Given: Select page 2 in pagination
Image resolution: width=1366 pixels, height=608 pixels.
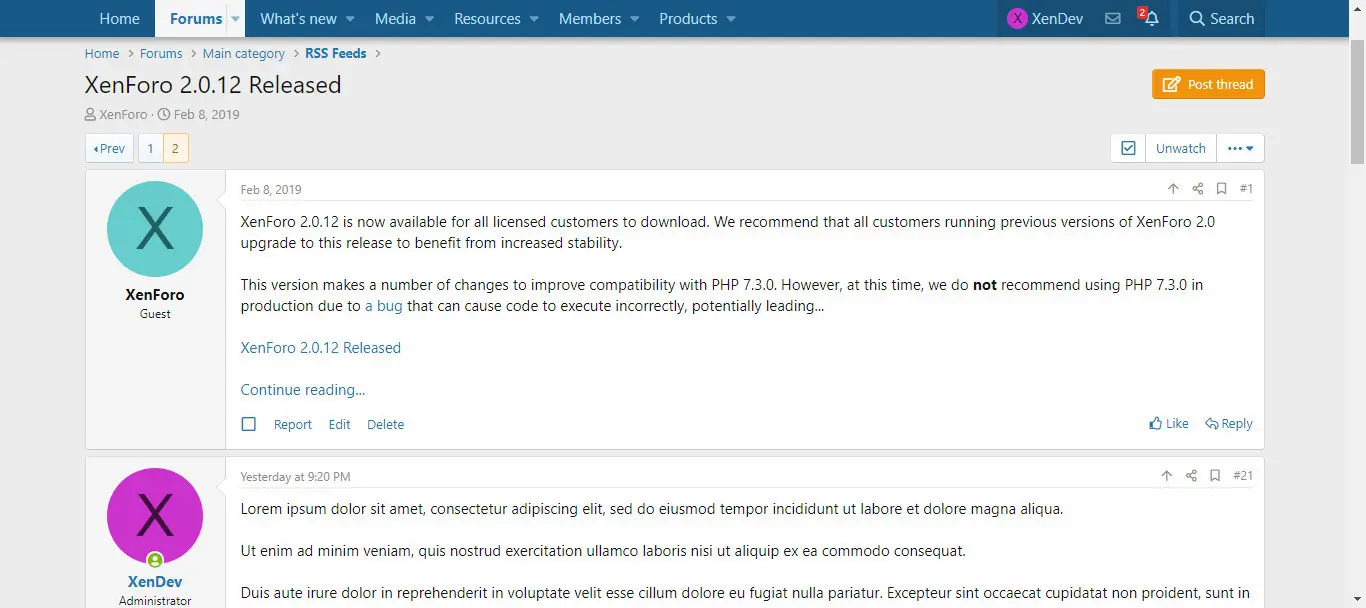Looking at the screenshot, I should [x=175, y=148].
